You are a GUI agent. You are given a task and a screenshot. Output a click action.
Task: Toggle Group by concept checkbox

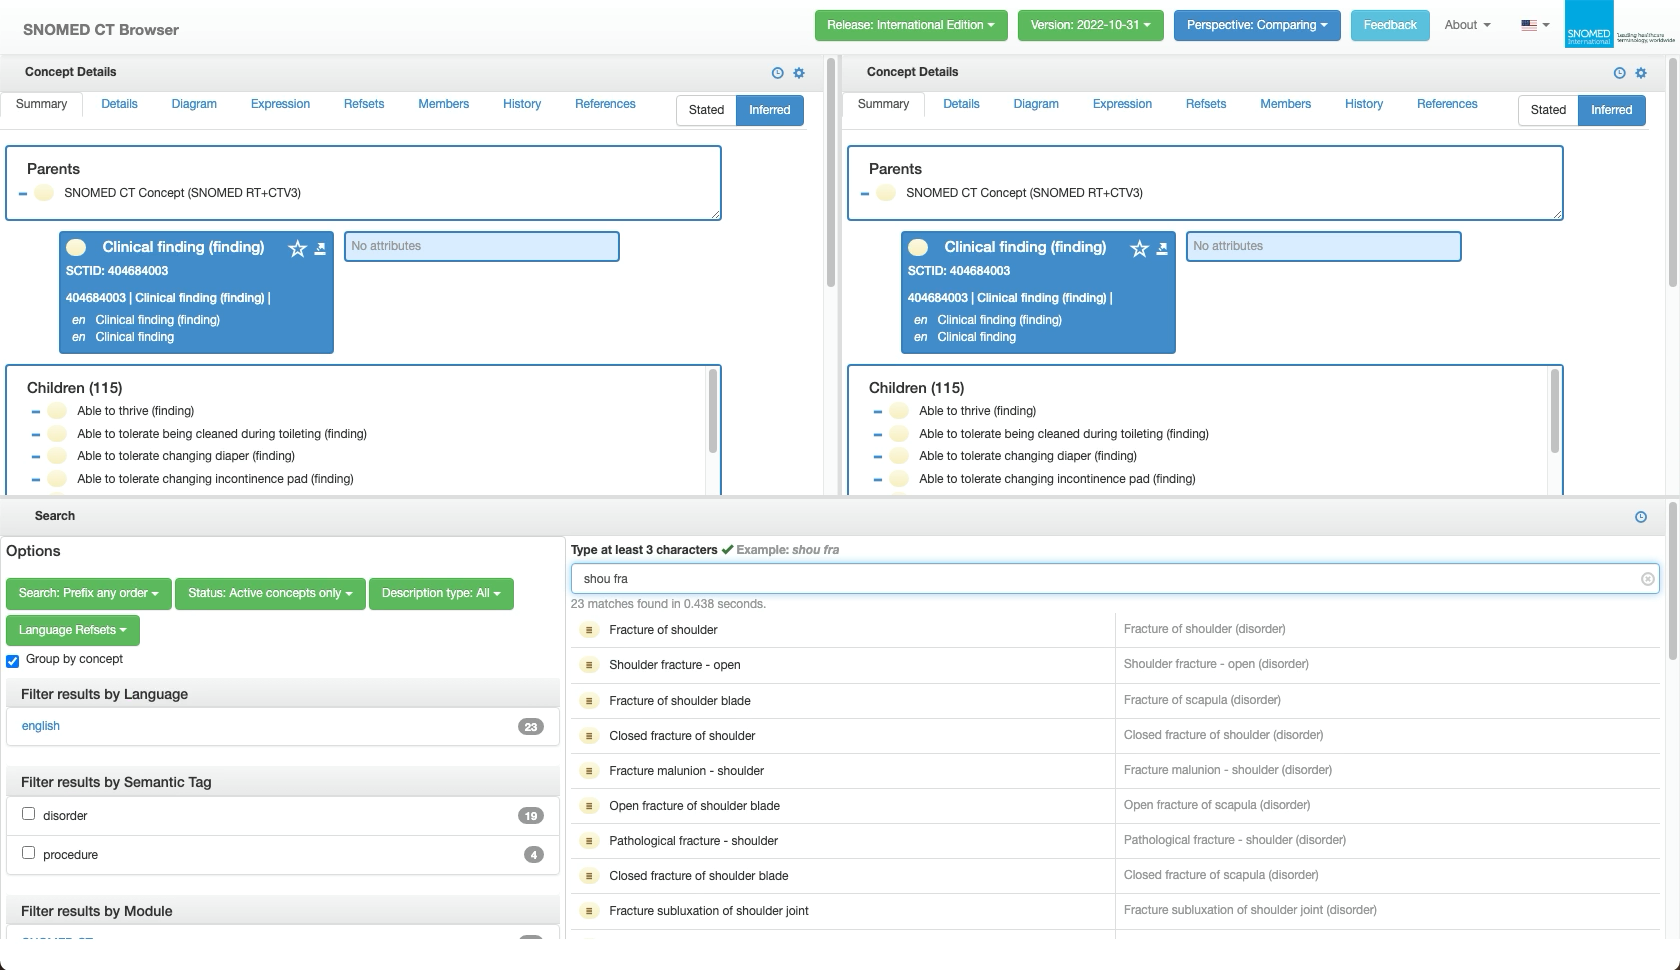[13, 661]
